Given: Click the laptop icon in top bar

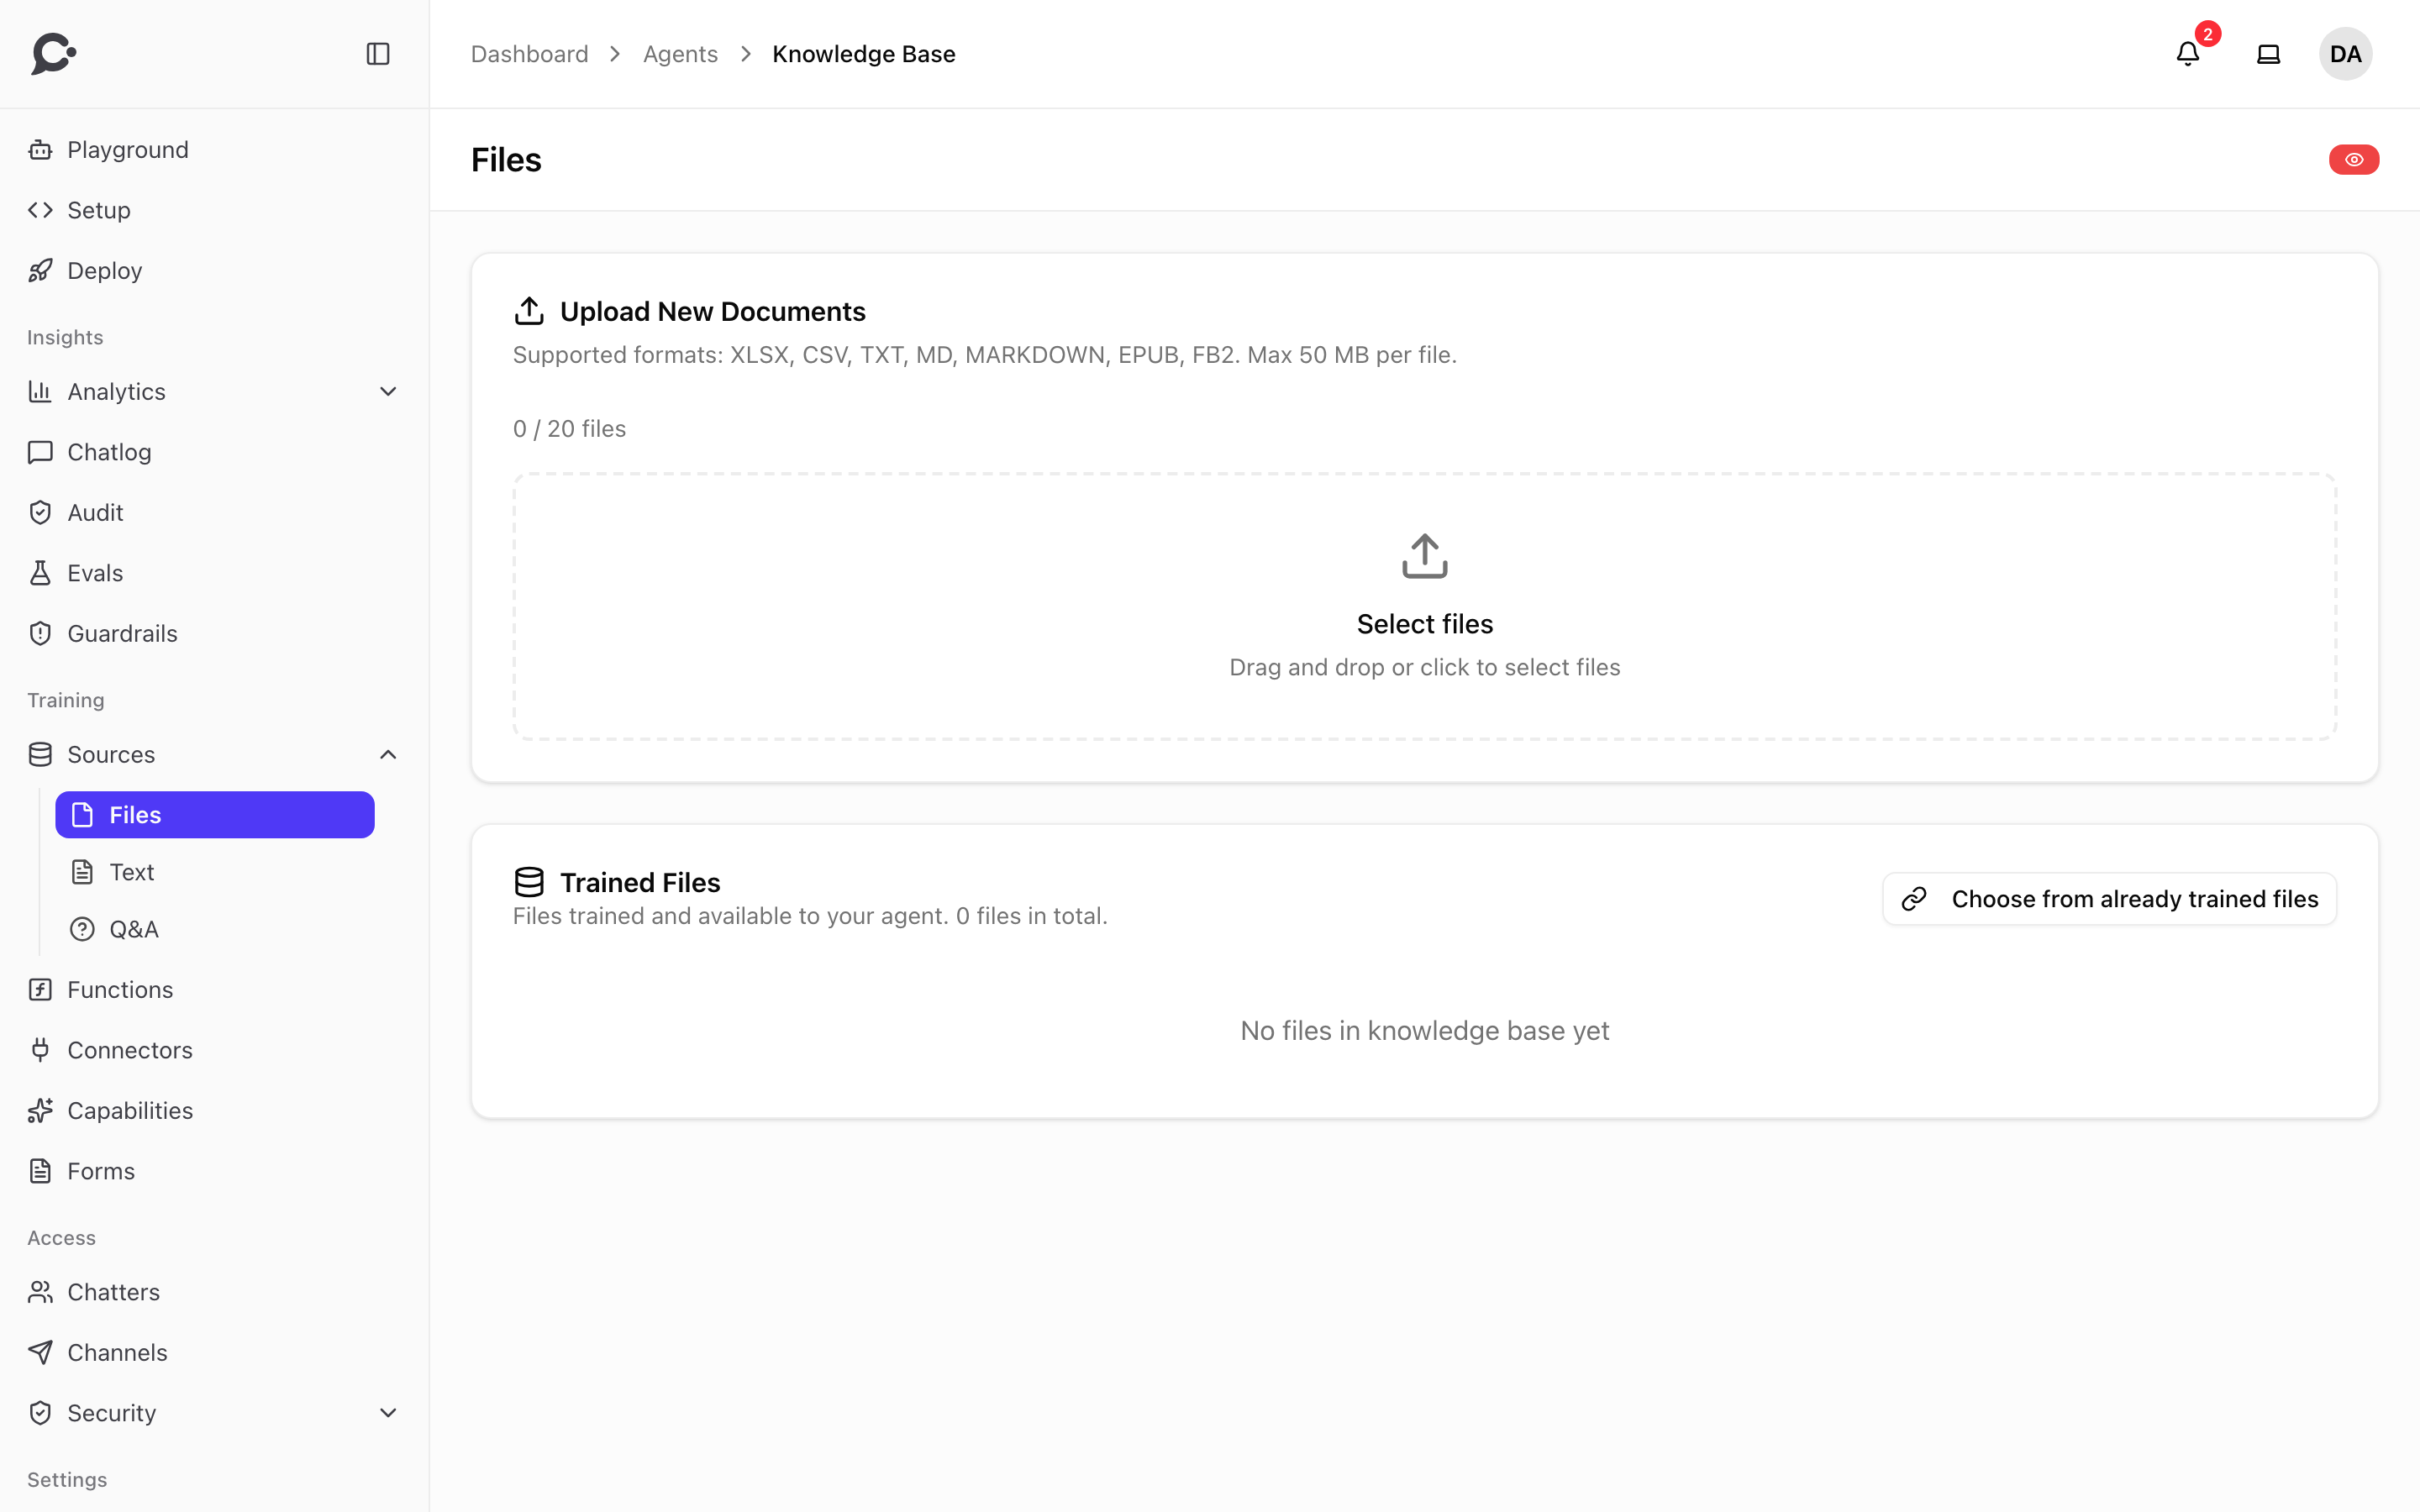Looking at the screenshot, I should tap(2269, 54).
